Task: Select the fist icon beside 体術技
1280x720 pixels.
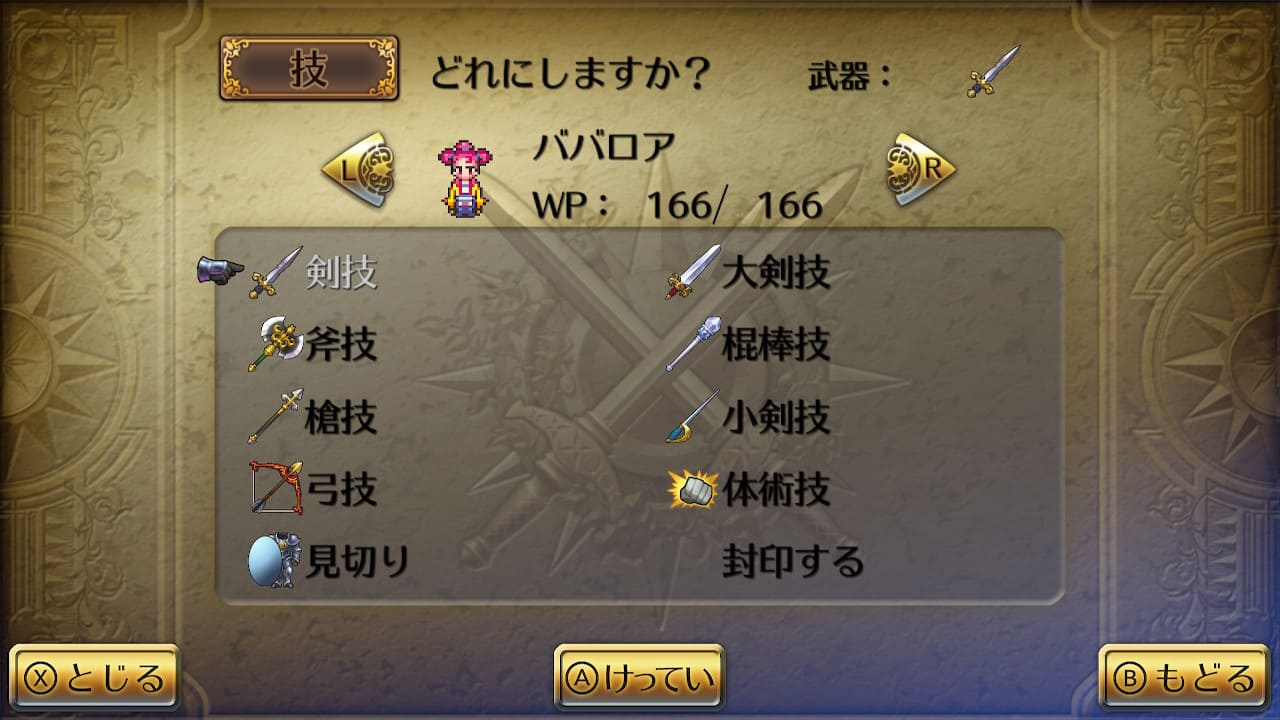Action: 693,489
